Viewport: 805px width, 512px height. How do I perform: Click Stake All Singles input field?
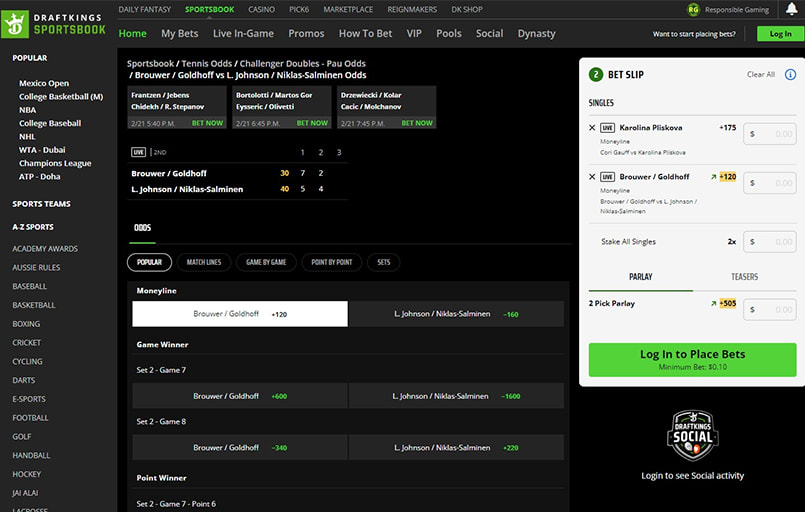tap(770, 241)
